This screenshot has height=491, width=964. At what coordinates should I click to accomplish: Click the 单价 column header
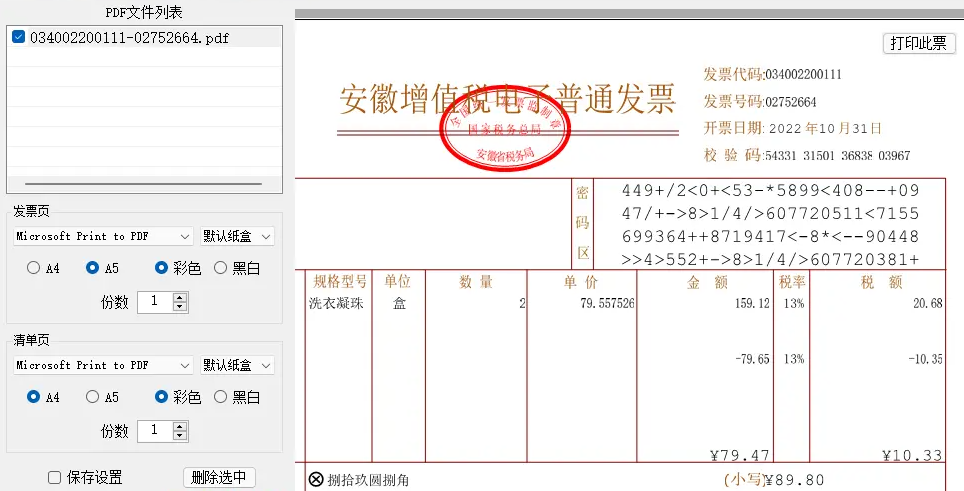pyautogui.click(x=581, y=281)
